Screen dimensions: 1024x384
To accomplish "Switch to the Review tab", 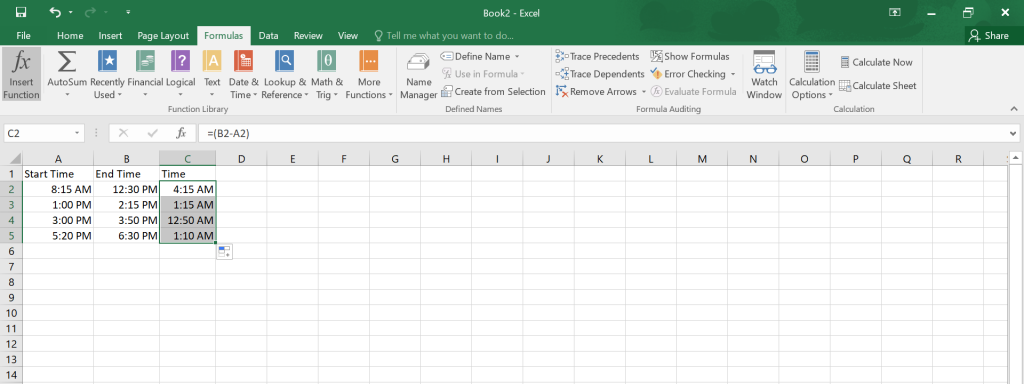I will [x=308, y=36].
